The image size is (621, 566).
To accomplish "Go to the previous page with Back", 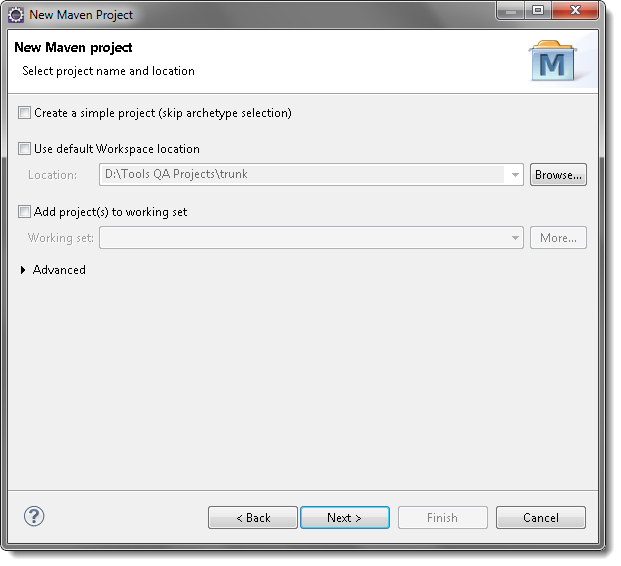I will tap(253, 517).
